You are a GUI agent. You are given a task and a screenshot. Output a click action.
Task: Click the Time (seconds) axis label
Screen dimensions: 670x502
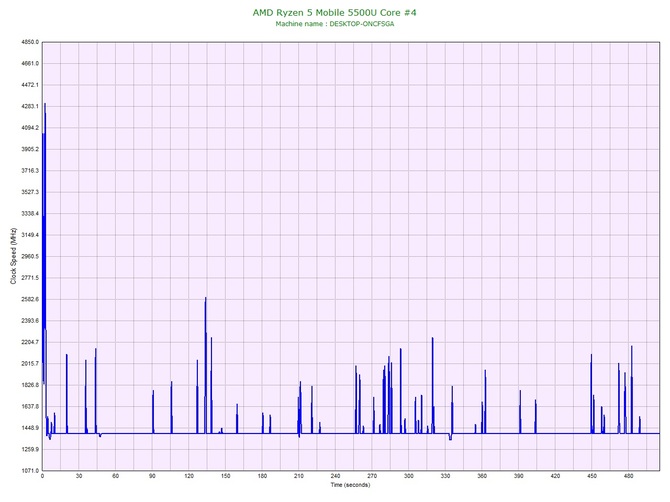coord(350,485)
